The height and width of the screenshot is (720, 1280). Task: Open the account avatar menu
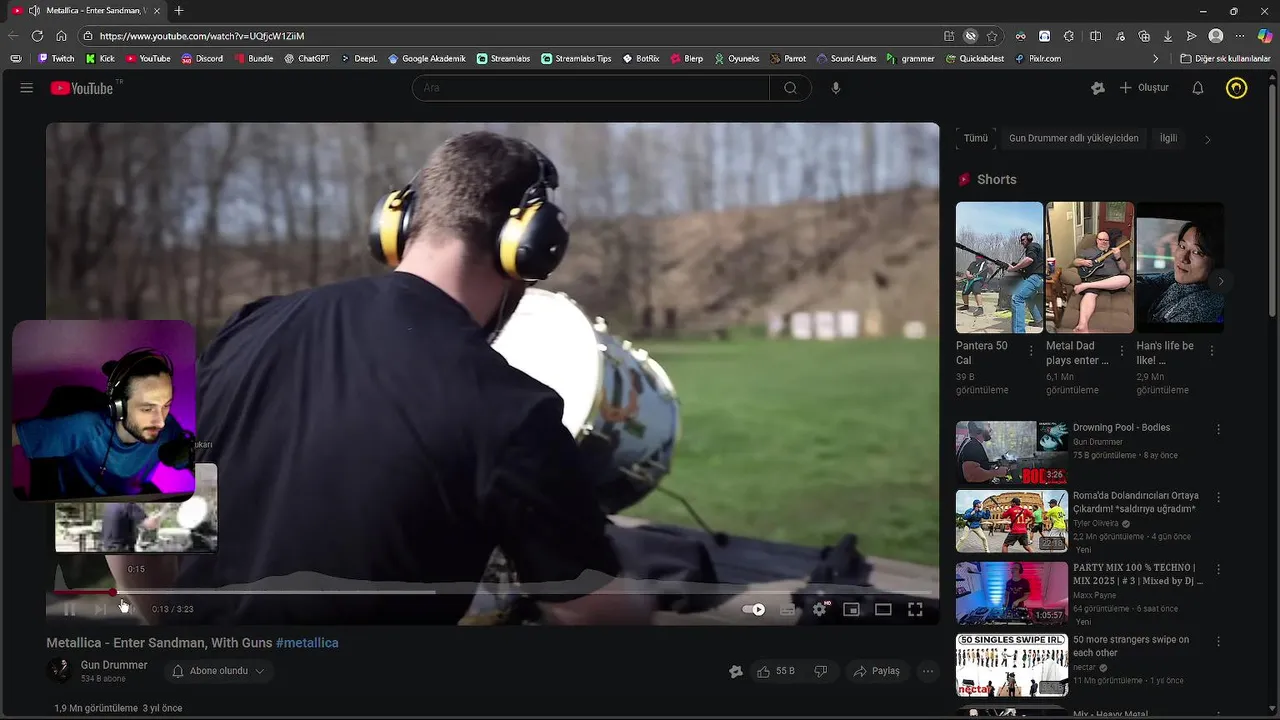pyautogui.click(x=1237, y=88)
